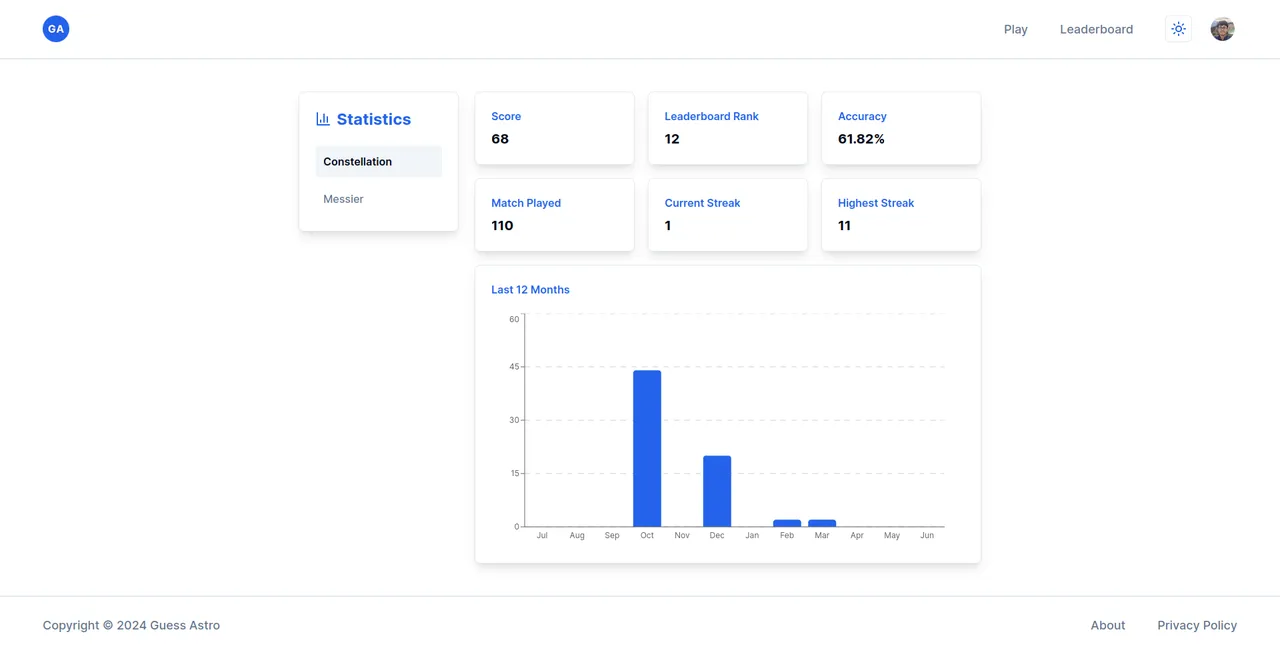Click the Score card
This screenshot has height=645, width=1280.
pyautogui.click(x=554, y=128)
